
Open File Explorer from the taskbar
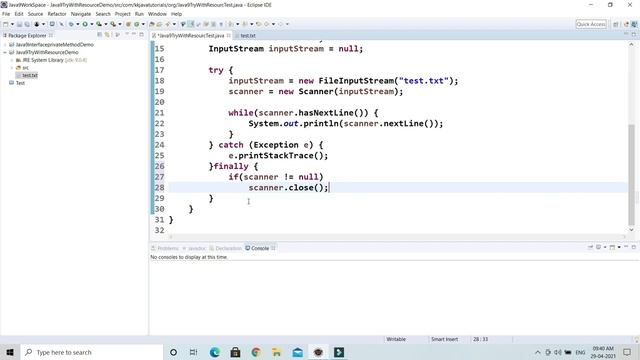pyautogui.click(x=277, y=352)
